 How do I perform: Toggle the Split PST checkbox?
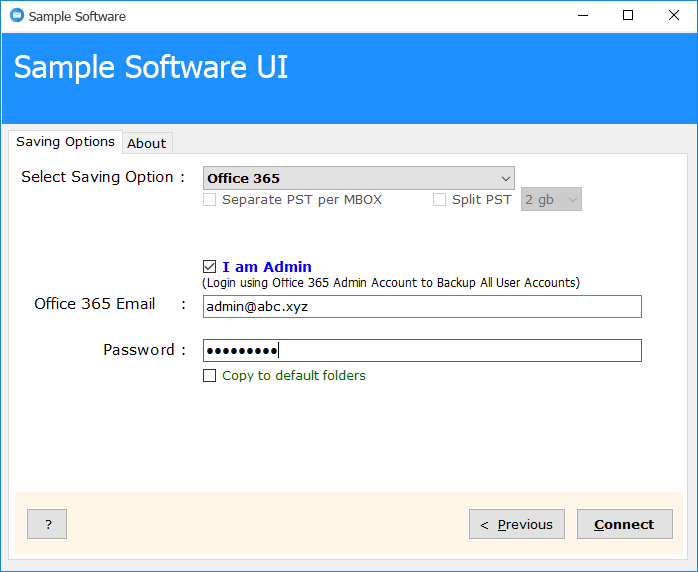(439, 199)
